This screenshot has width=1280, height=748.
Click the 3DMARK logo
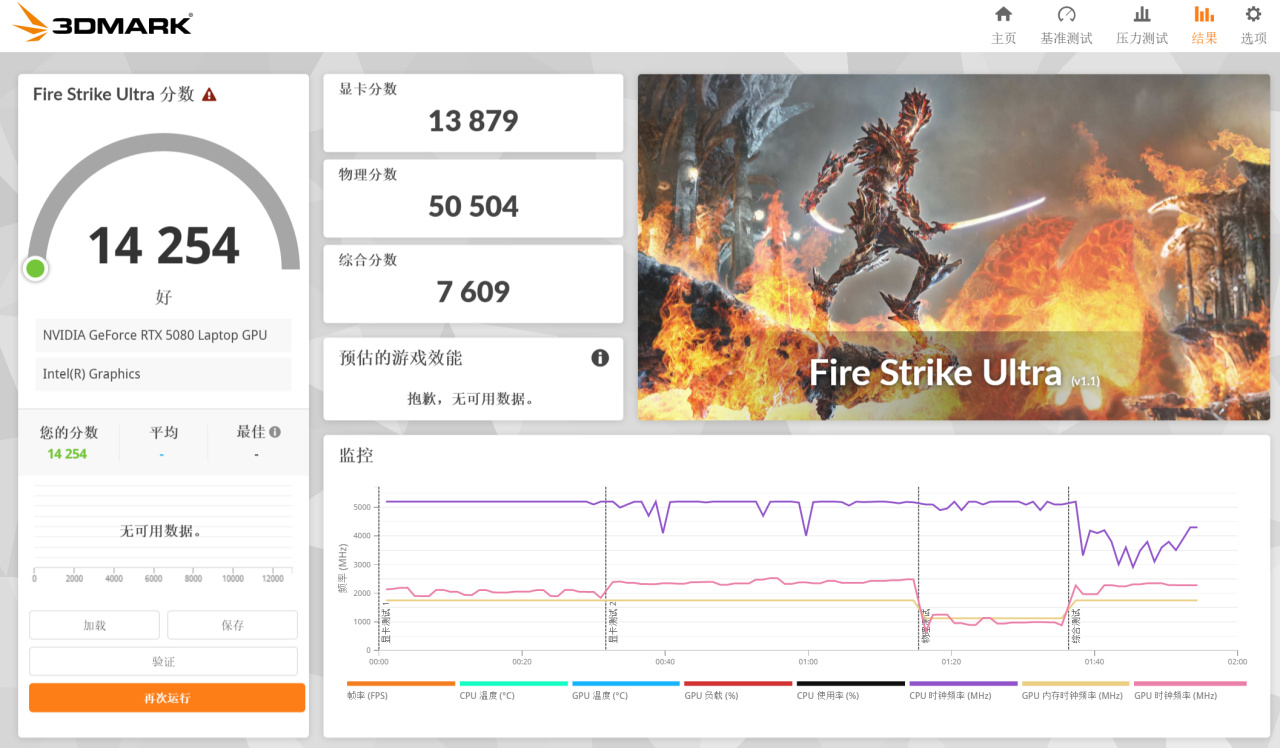click(x=100, y=22)
